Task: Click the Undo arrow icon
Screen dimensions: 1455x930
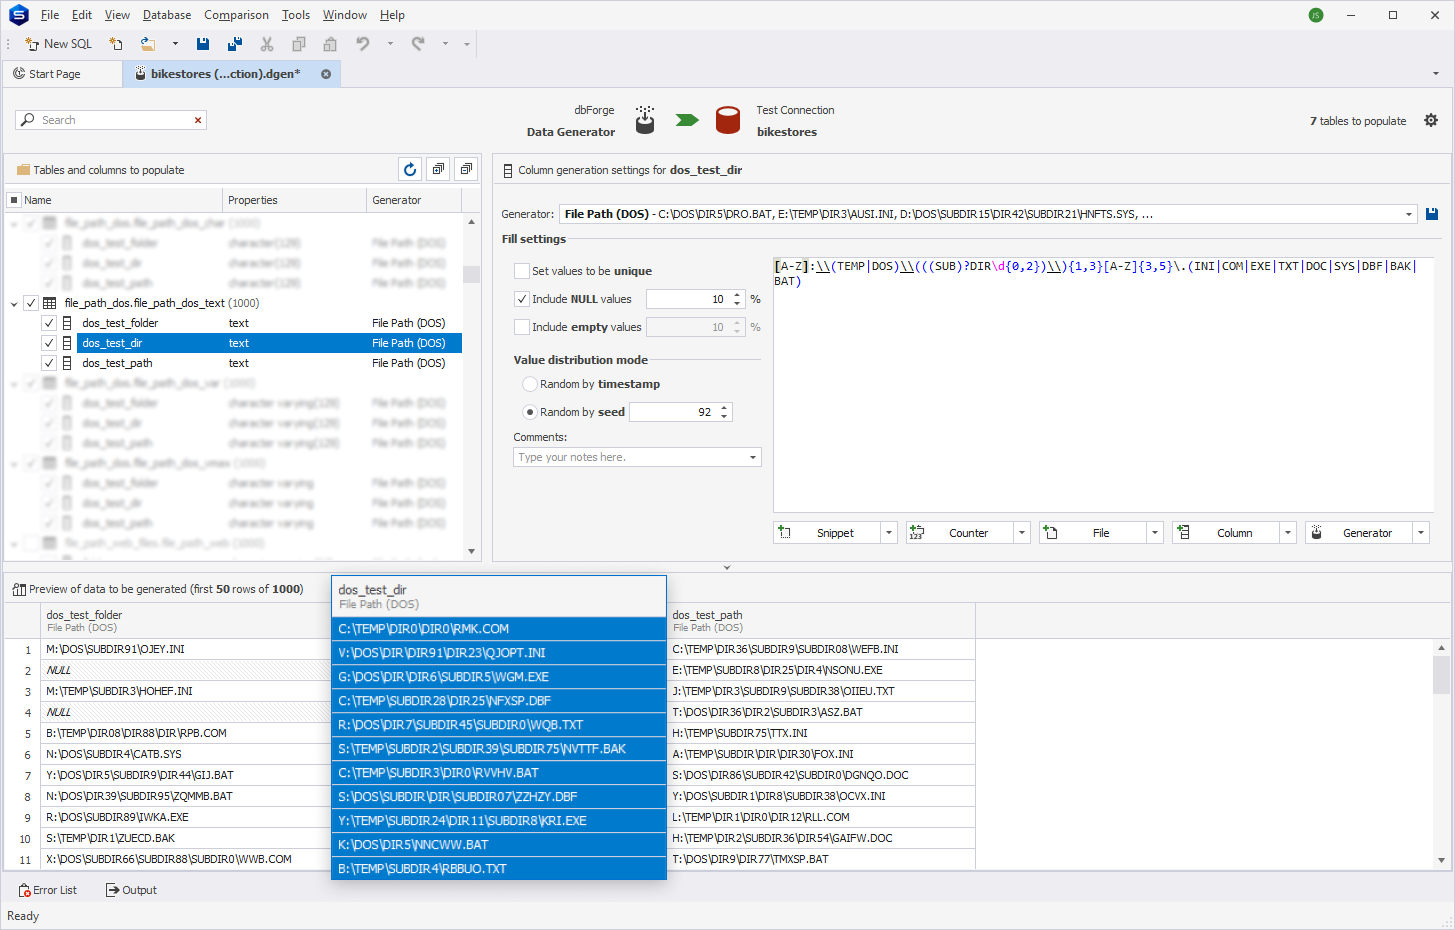Action: (x=363, y=44)
